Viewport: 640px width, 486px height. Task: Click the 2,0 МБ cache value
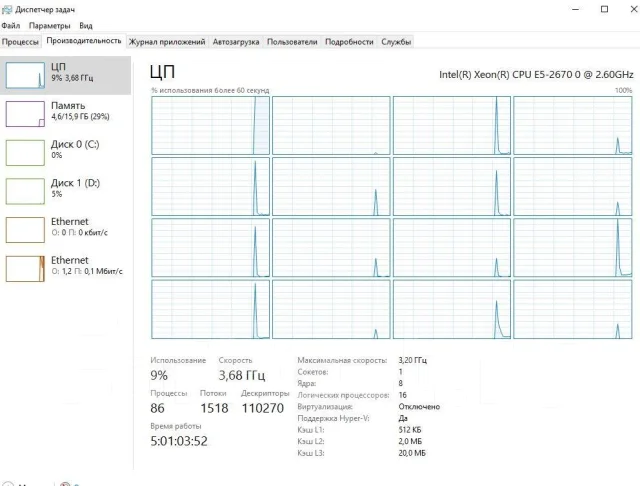pos(410,441)
